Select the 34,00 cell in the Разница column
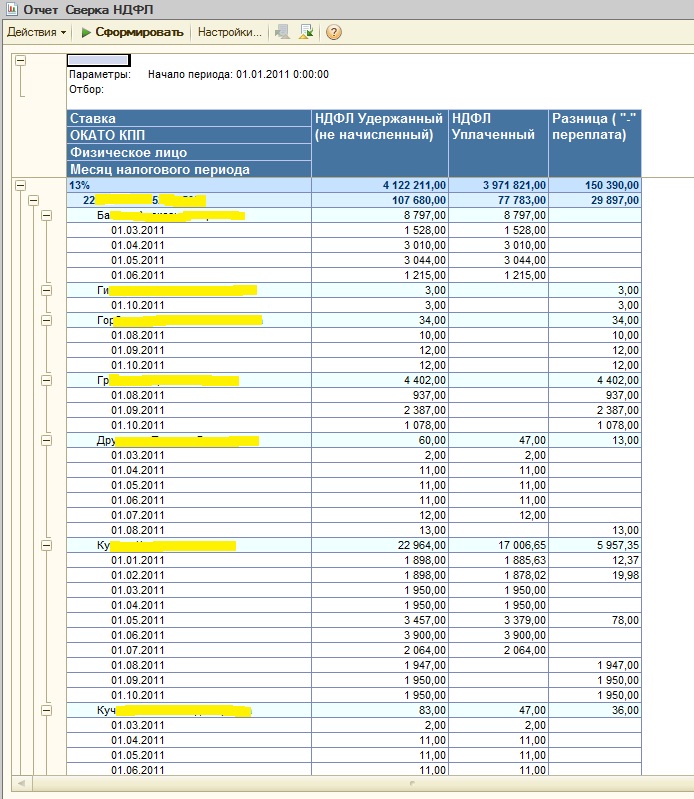 click(595, 321)
